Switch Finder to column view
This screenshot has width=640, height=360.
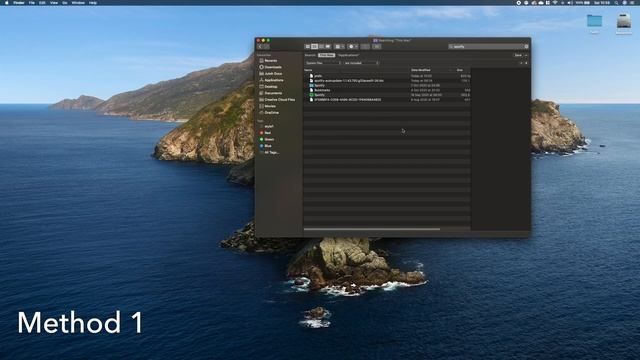[x=321, y=47]
